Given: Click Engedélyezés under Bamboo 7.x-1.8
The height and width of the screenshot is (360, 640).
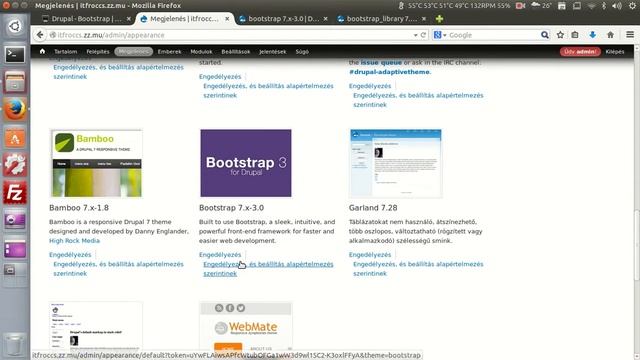Looking at the screenshot, I should tap(70, 255).
